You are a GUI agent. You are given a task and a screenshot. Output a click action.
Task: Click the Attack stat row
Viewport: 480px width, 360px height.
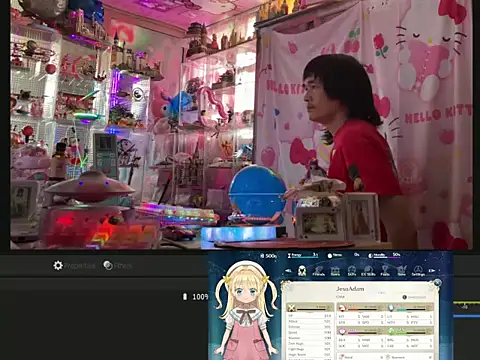pos(310,321)
